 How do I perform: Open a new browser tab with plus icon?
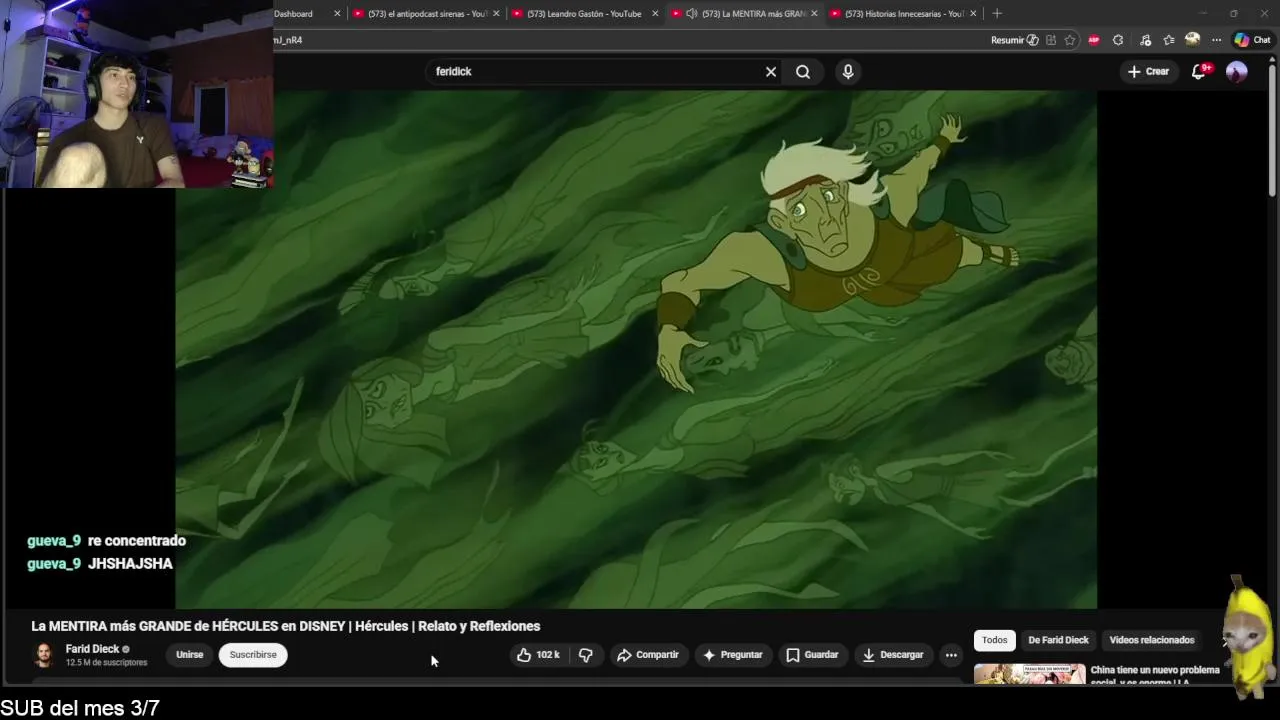point(997,14)
